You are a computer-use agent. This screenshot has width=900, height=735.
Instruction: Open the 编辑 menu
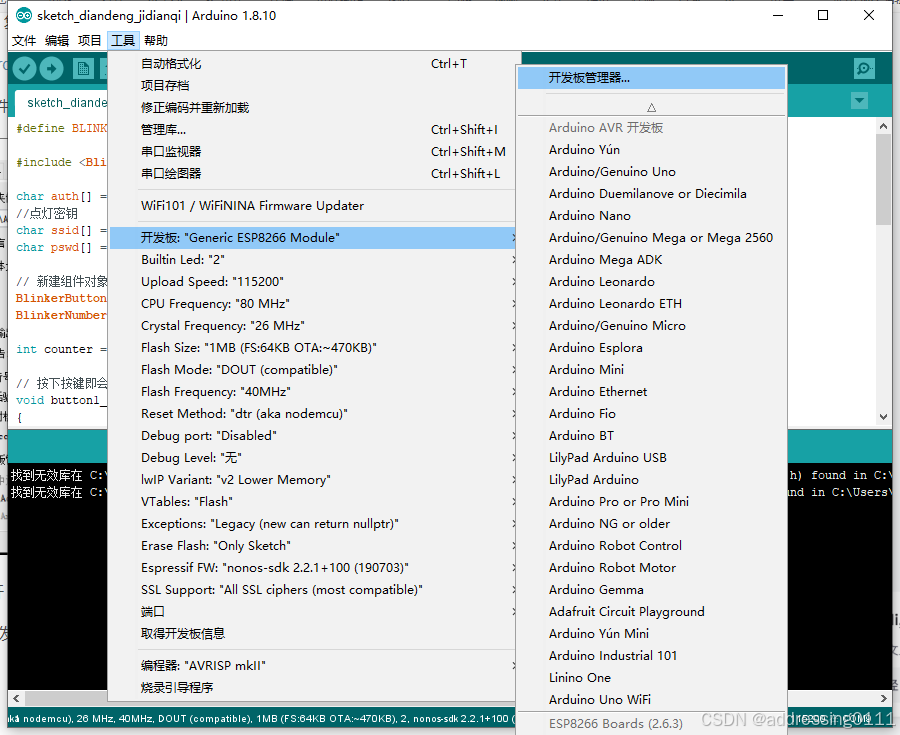pos(57,41)
